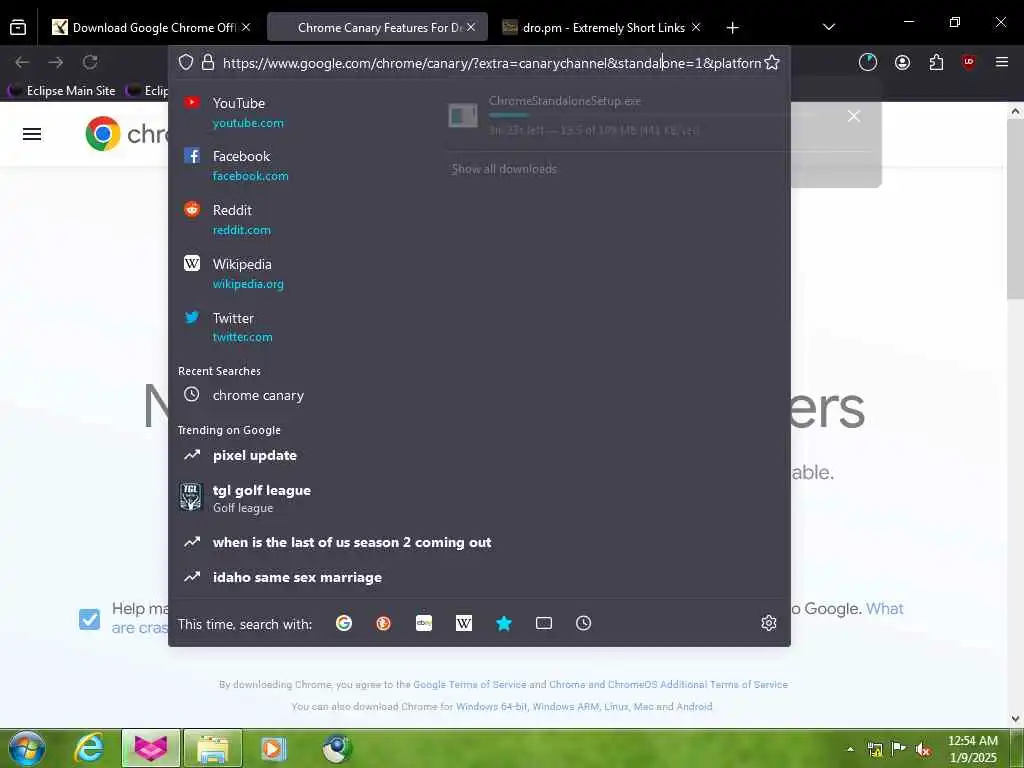
Task: Select Reddit suggestion
Action: click(x=479, y=219)
